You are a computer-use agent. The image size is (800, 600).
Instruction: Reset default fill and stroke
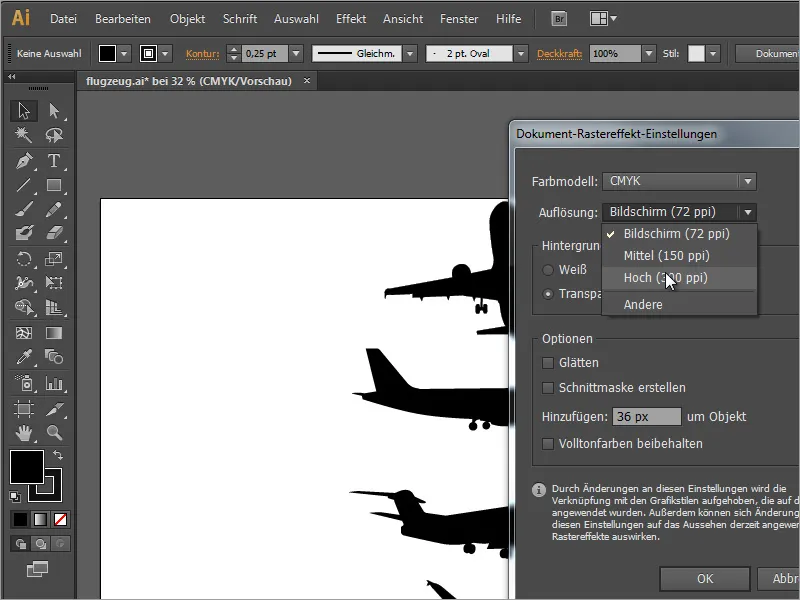click(x=15, y=496)
